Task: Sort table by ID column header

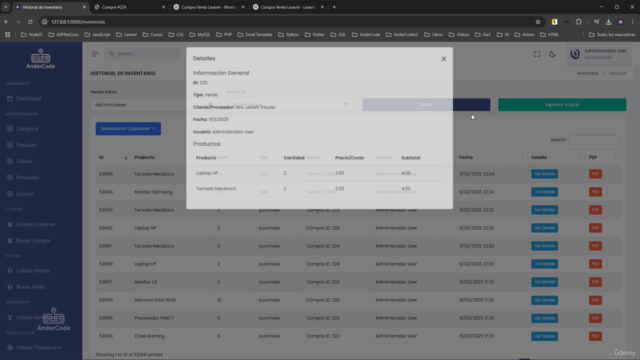Action: (113, 158)
